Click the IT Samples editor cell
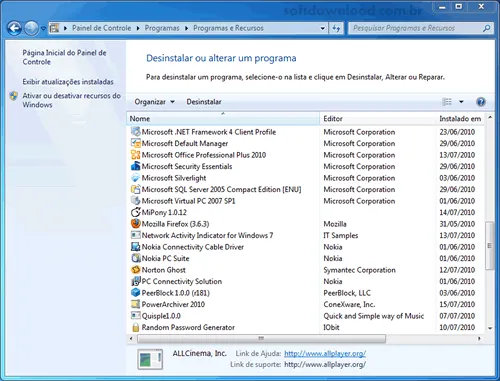This screenshot has width=500, height=381. [341, 235]
